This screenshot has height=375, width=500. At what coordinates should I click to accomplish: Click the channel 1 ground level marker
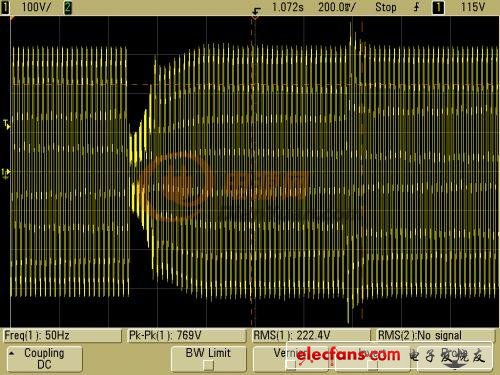pyautogui.click(x=6, y=173)
